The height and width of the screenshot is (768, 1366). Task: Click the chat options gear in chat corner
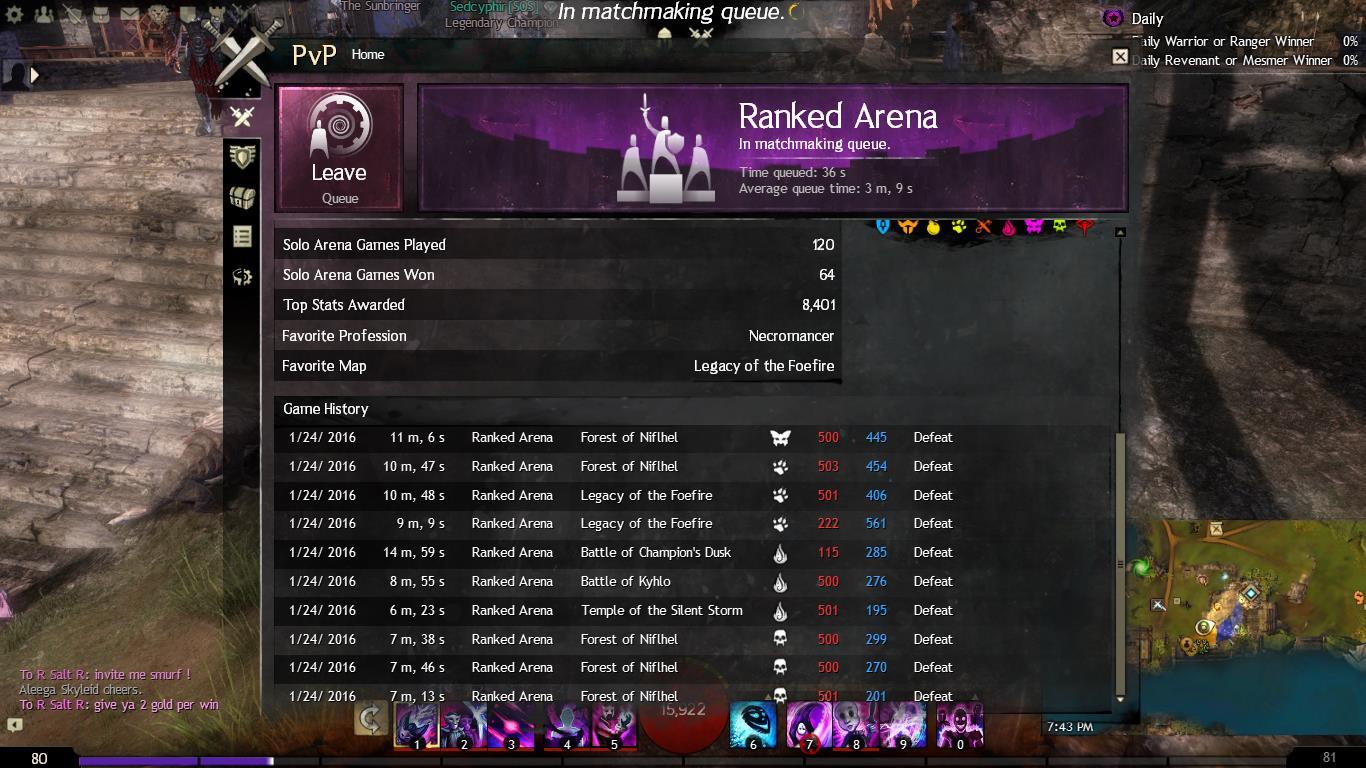pyautogui.click(x=14, y=726)
